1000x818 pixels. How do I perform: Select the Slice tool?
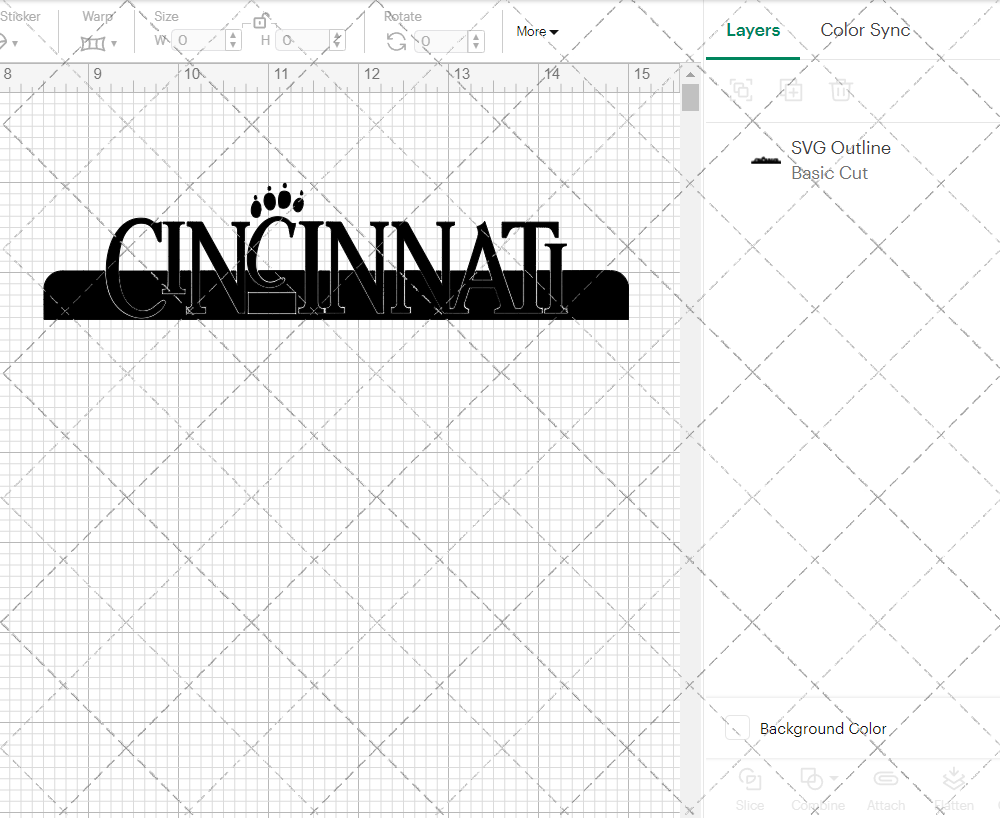(x=750, y=789)
